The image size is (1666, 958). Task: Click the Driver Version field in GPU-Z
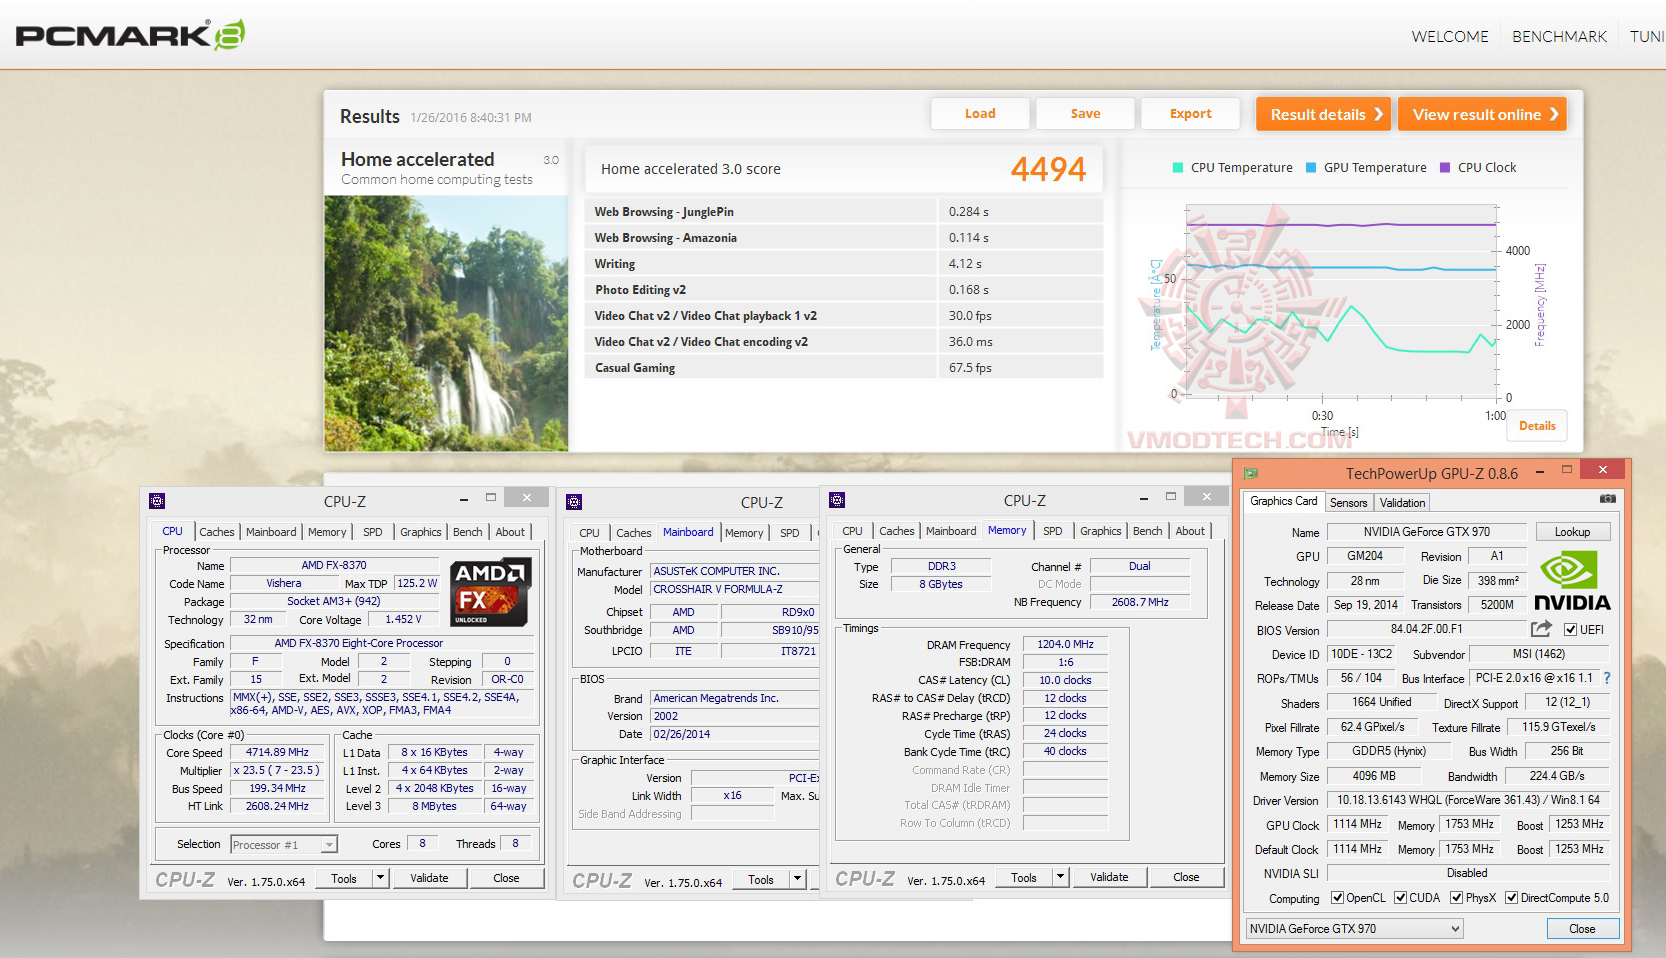[x=1468, y=800]
